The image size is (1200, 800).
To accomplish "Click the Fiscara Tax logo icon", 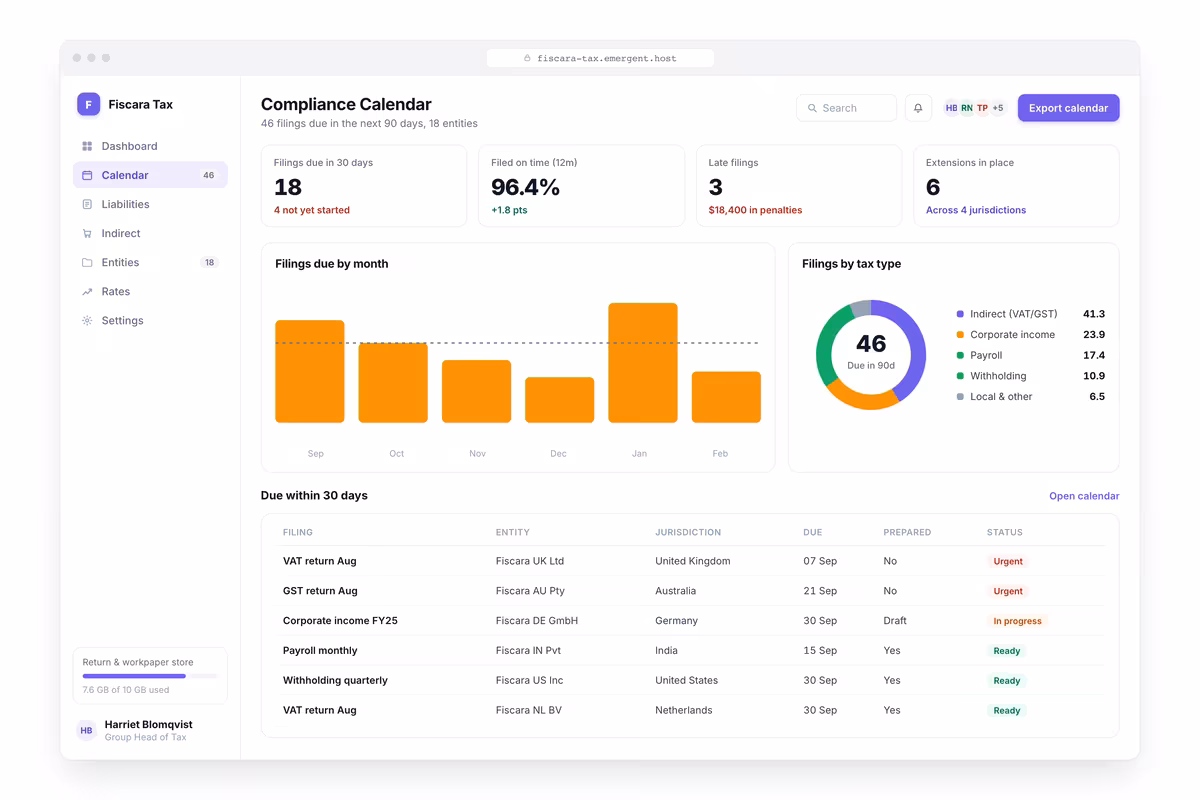I will (x=88, y=104).
